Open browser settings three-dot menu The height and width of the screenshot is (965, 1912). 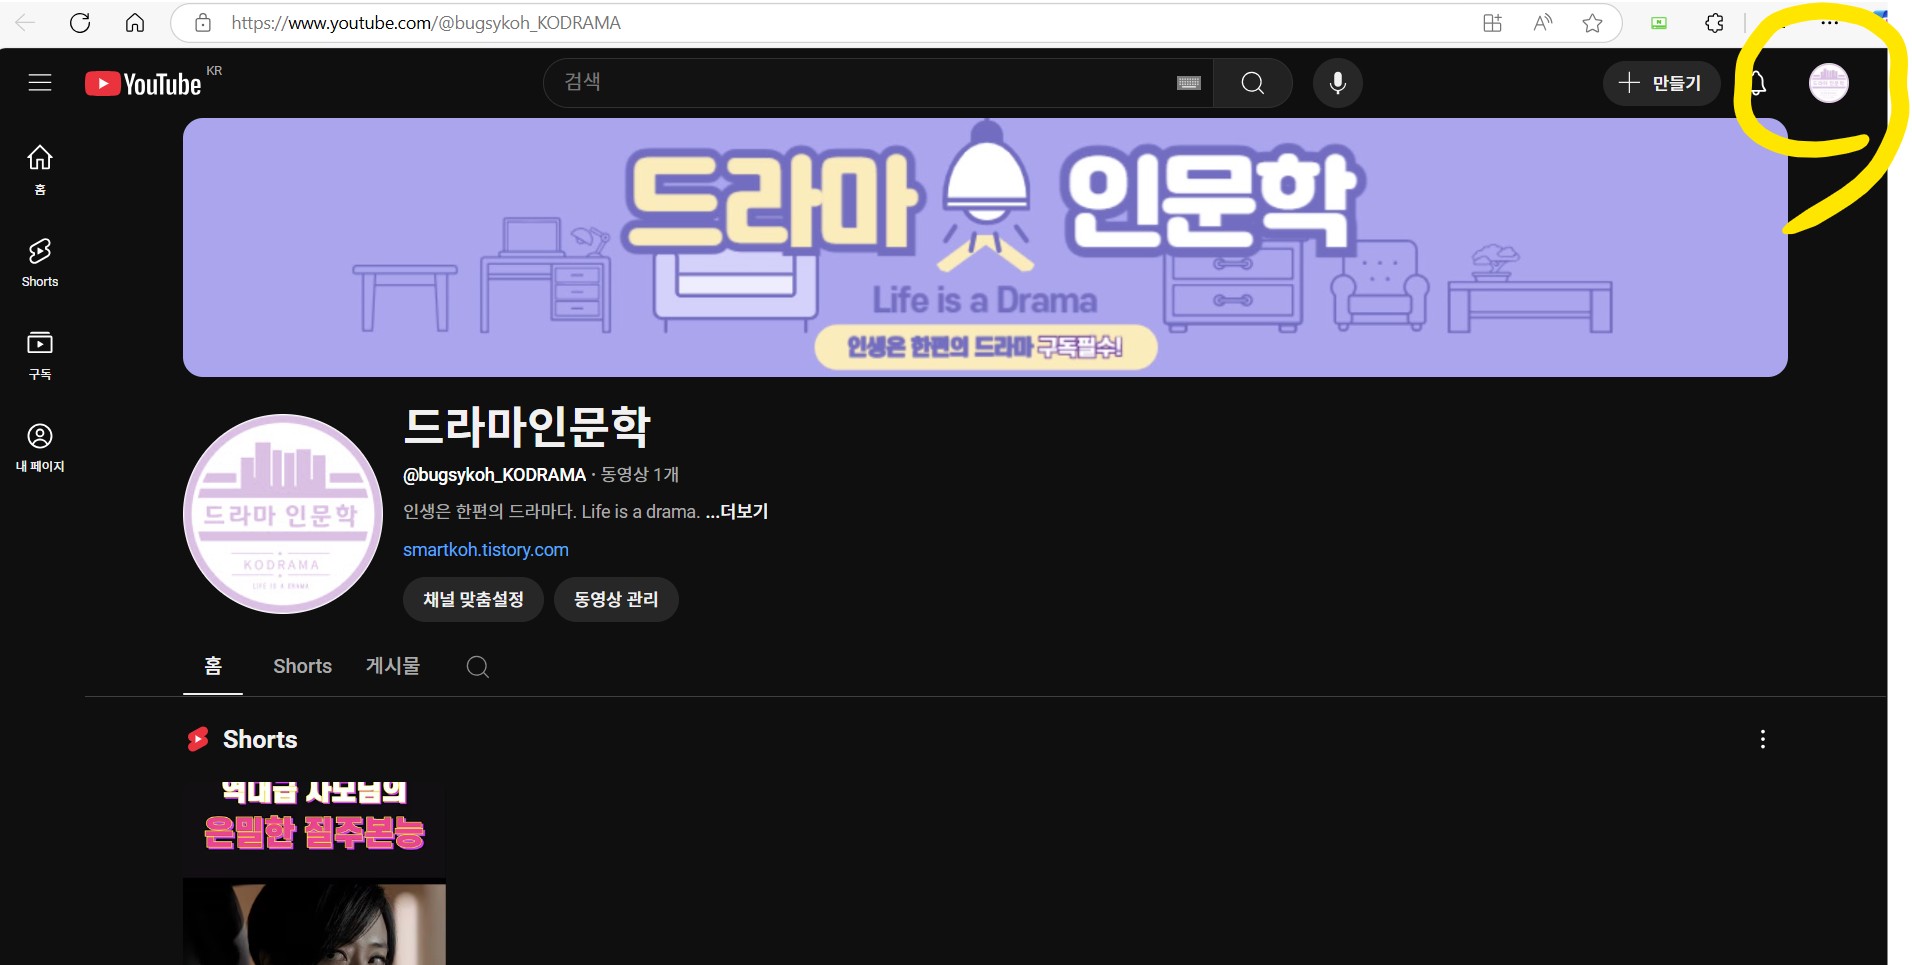coord(1829,23)
